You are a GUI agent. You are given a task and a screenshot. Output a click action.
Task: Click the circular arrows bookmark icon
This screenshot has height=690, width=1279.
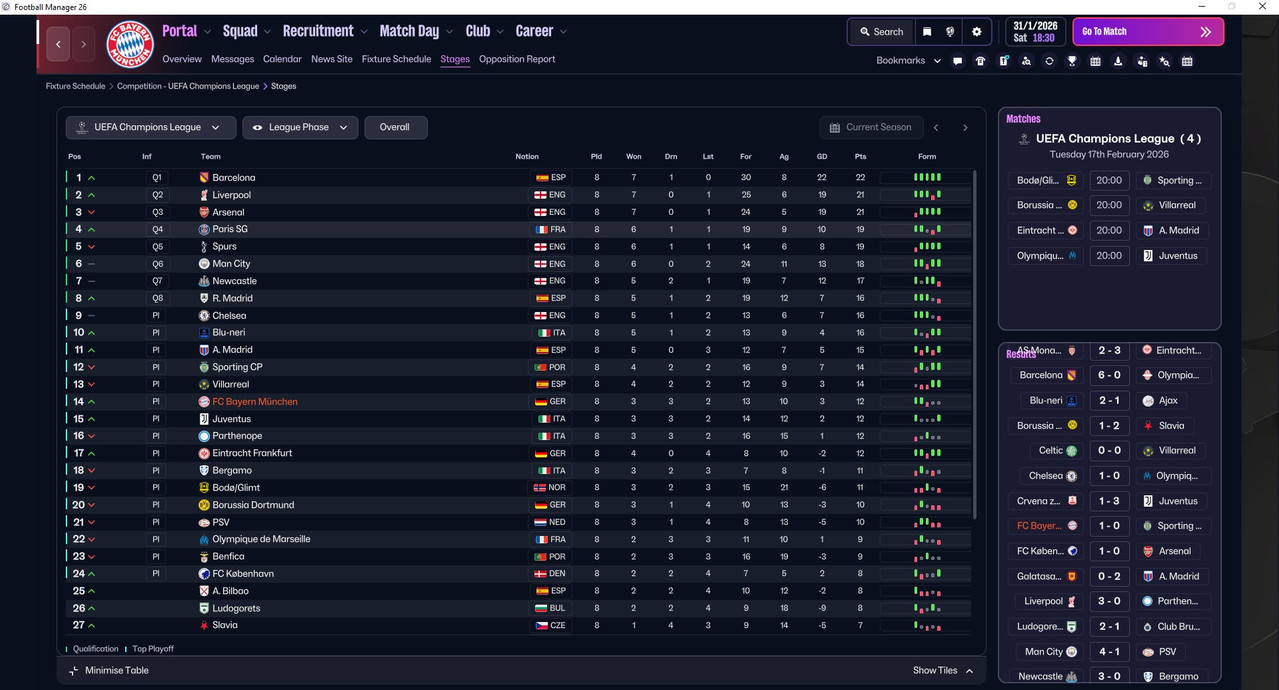point(1049,61)
